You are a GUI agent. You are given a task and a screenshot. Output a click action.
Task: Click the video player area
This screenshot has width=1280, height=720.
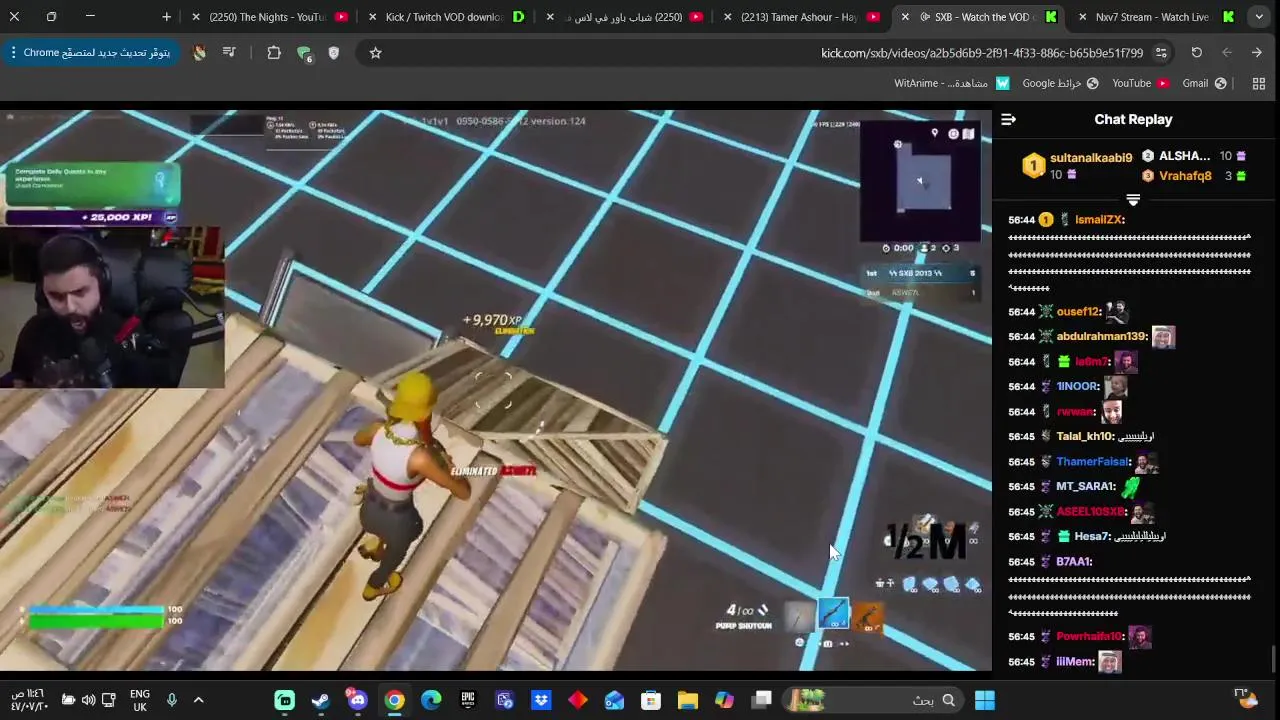496,390
